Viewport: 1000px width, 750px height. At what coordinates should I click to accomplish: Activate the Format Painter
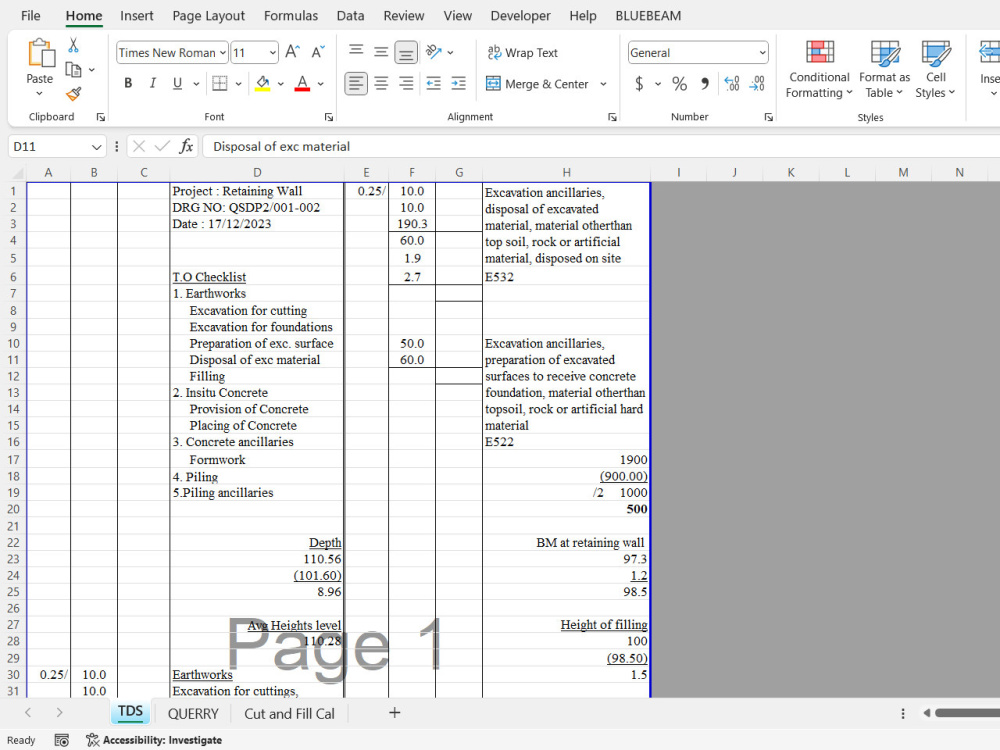[x=72, y=94]
